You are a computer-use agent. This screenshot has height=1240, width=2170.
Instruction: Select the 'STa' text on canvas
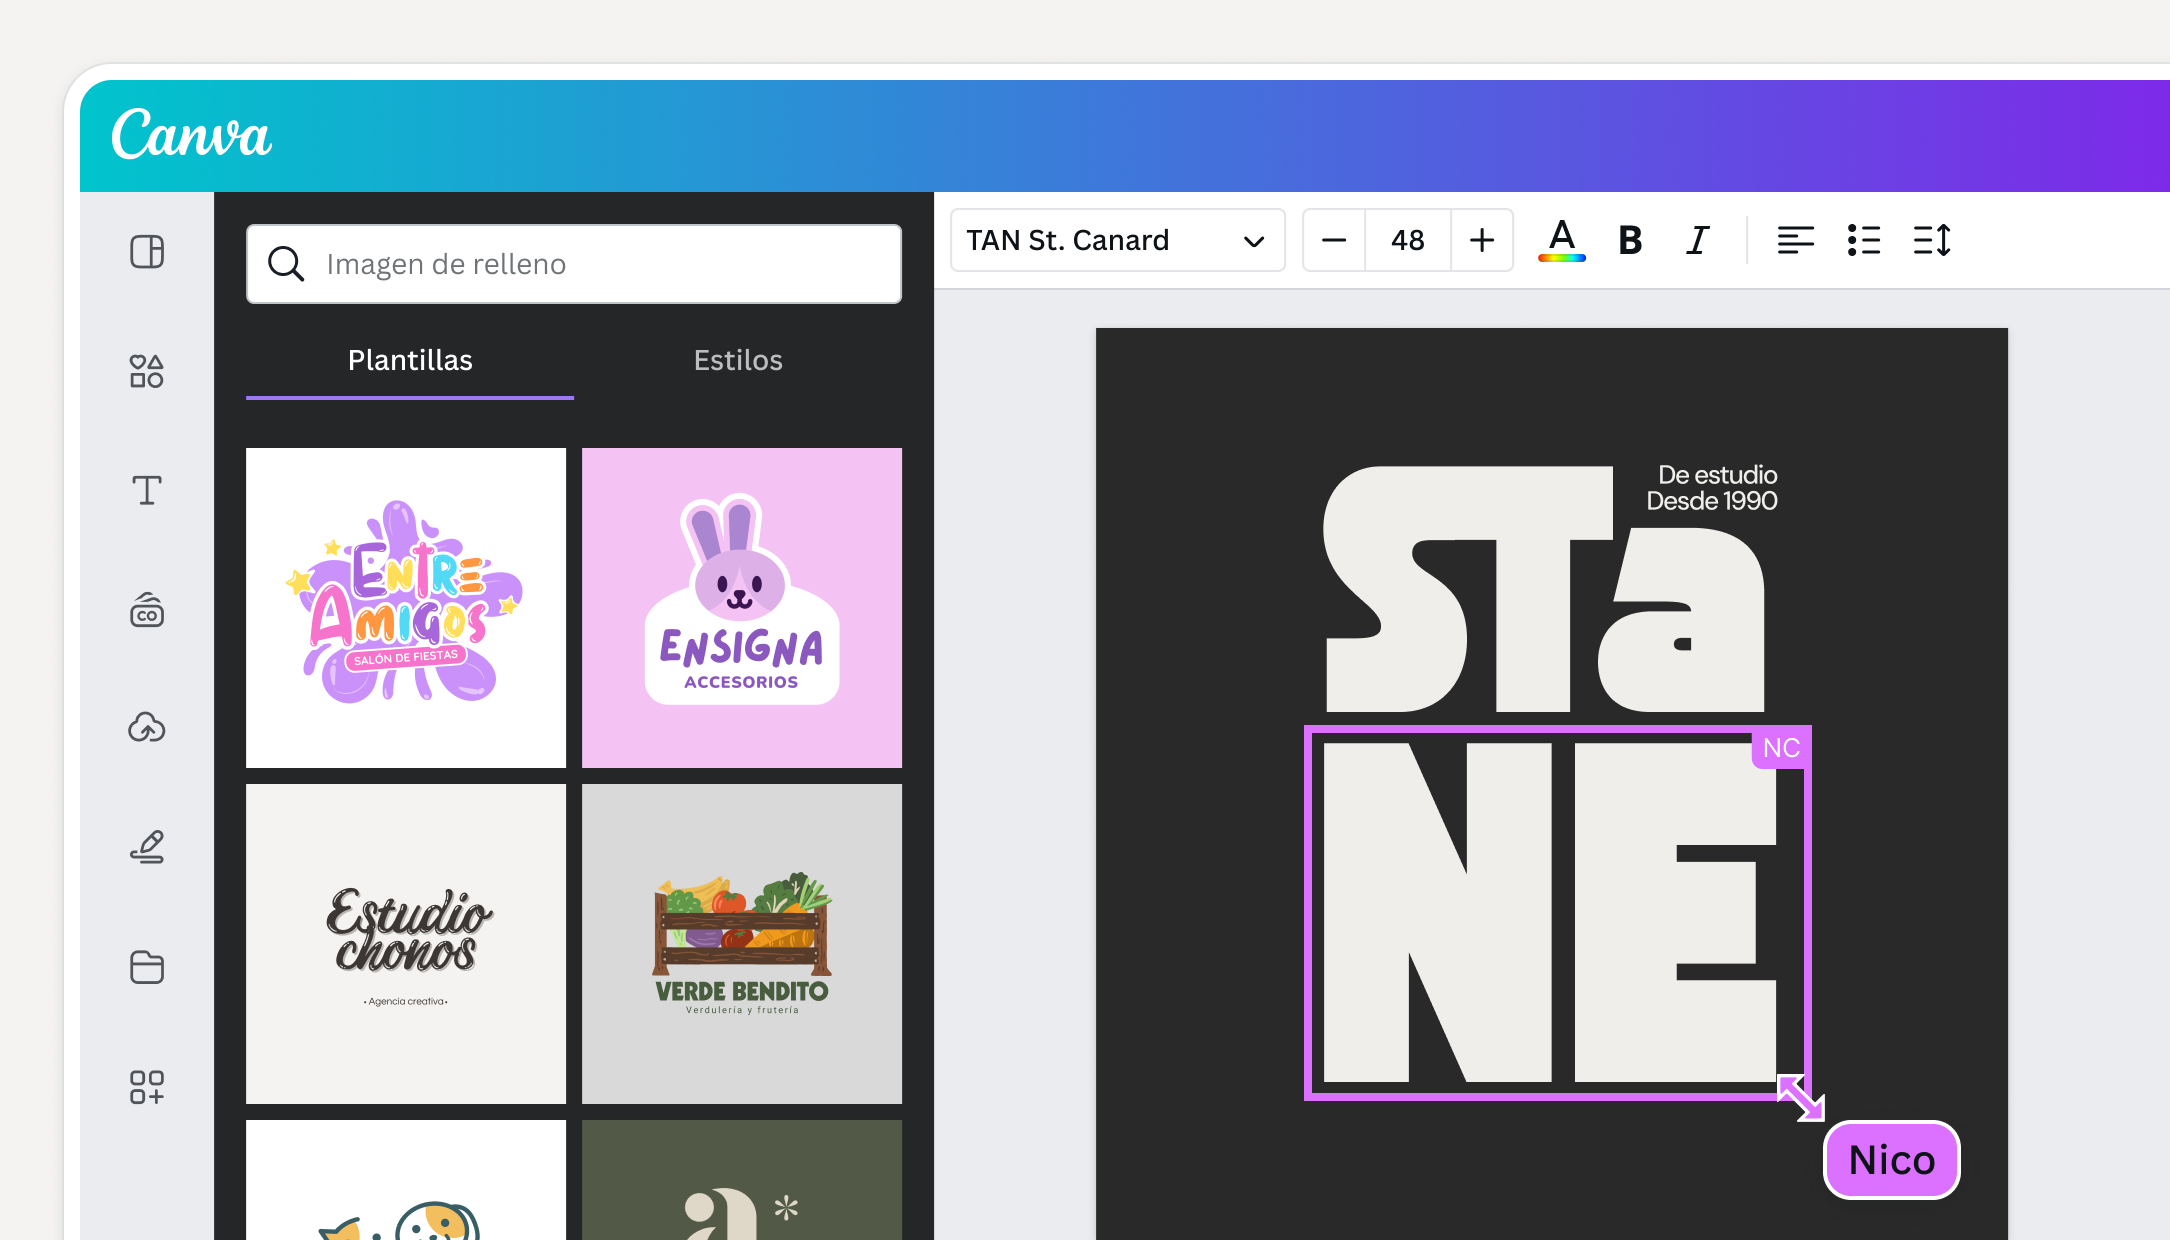pyautogui.click(x=1545, y=589)
